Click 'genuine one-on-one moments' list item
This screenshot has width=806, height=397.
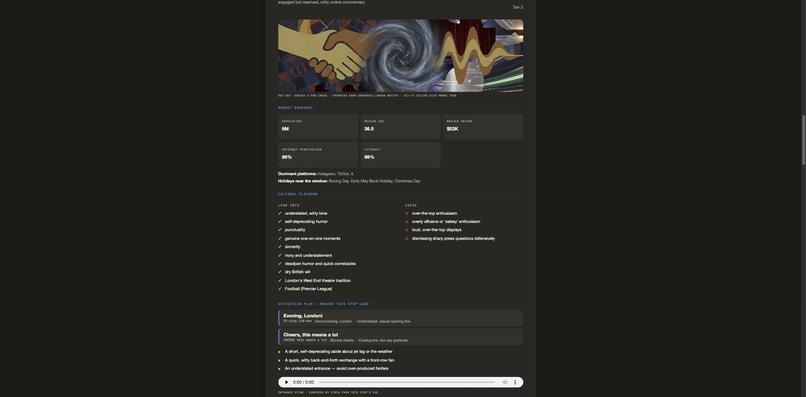click(313, 239)
